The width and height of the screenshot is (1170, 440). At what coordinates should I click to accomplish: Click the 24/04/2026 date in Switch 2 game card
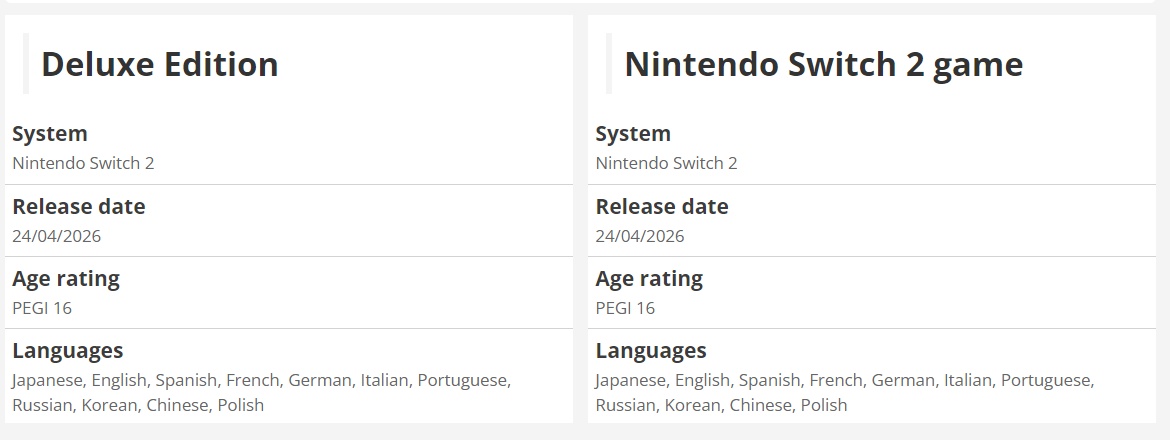click(x=640, y=236)
